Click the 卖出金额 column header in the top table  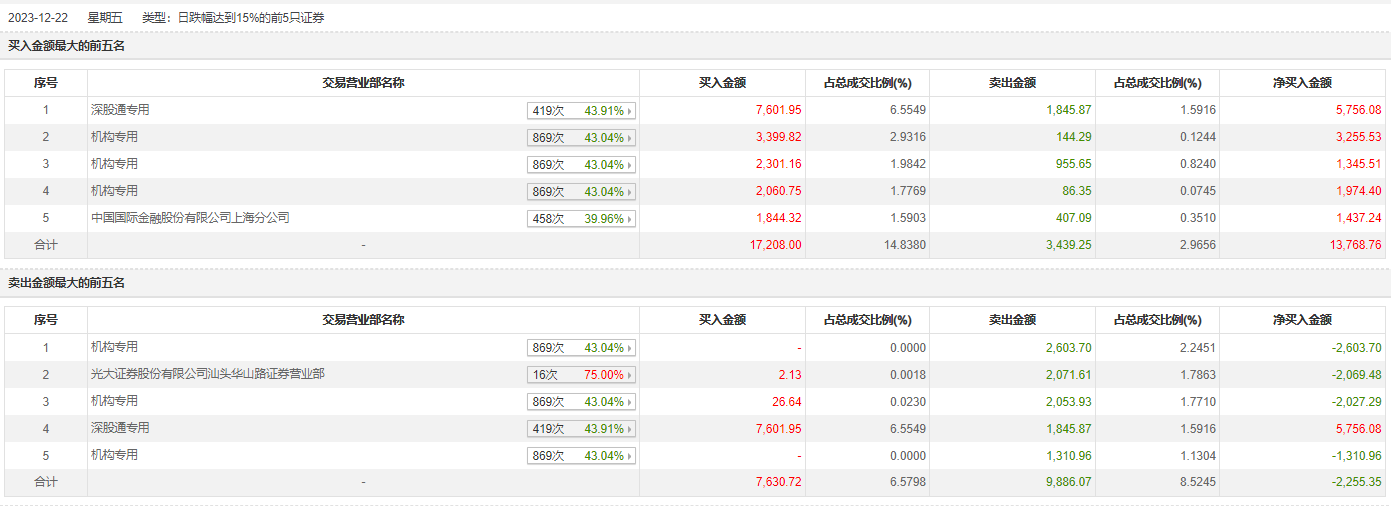tap(1012, 83)
